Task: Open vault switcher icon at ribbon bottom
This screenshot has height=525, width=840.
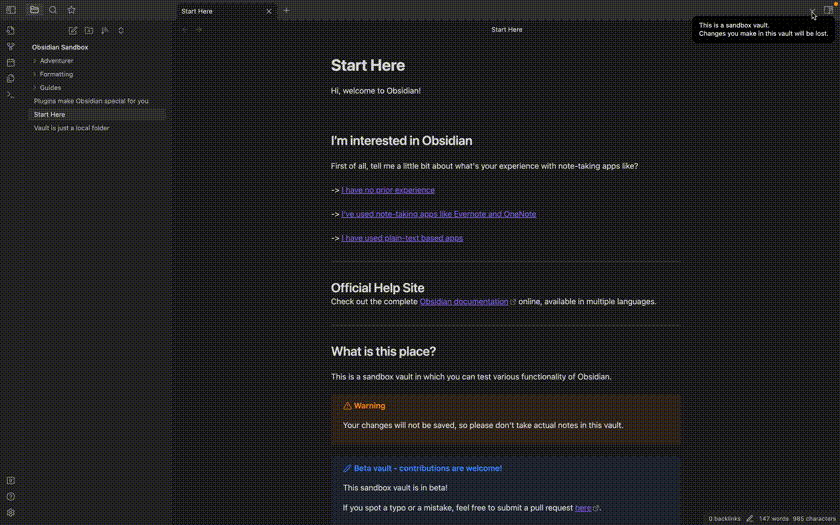Action: [x=11, y=481]
